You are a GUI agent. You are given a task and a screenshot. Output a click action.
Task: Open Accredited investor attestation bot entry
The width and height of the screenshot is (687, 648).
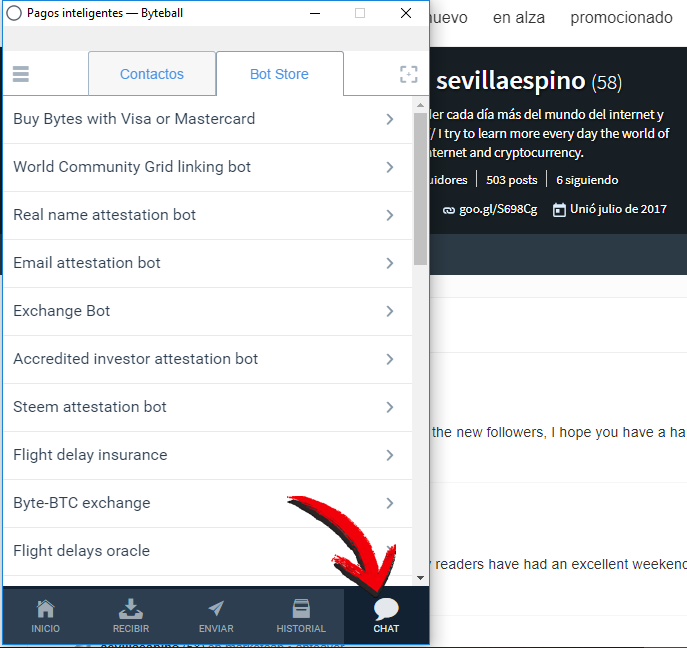click(208, 359)
